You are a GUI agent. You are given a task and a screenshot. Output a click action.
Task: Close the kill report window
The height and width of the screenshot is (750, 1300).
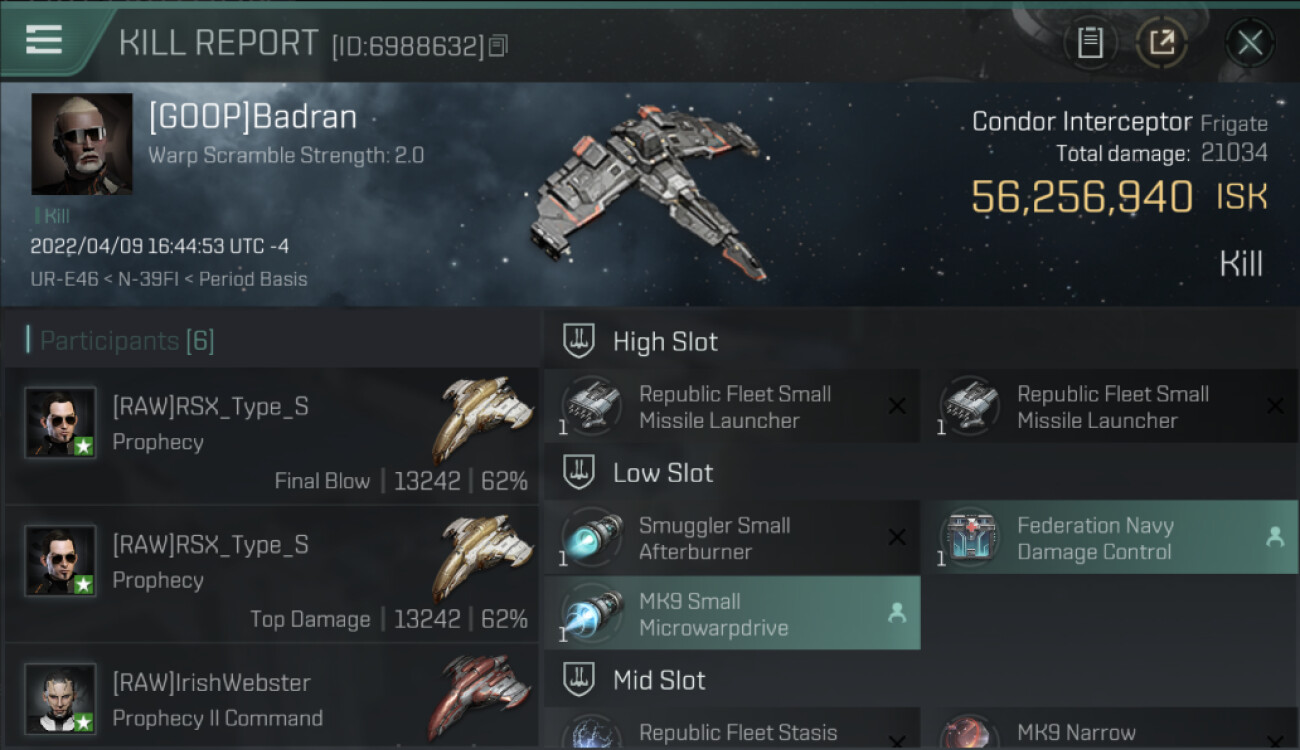[x=1249, y=43]
